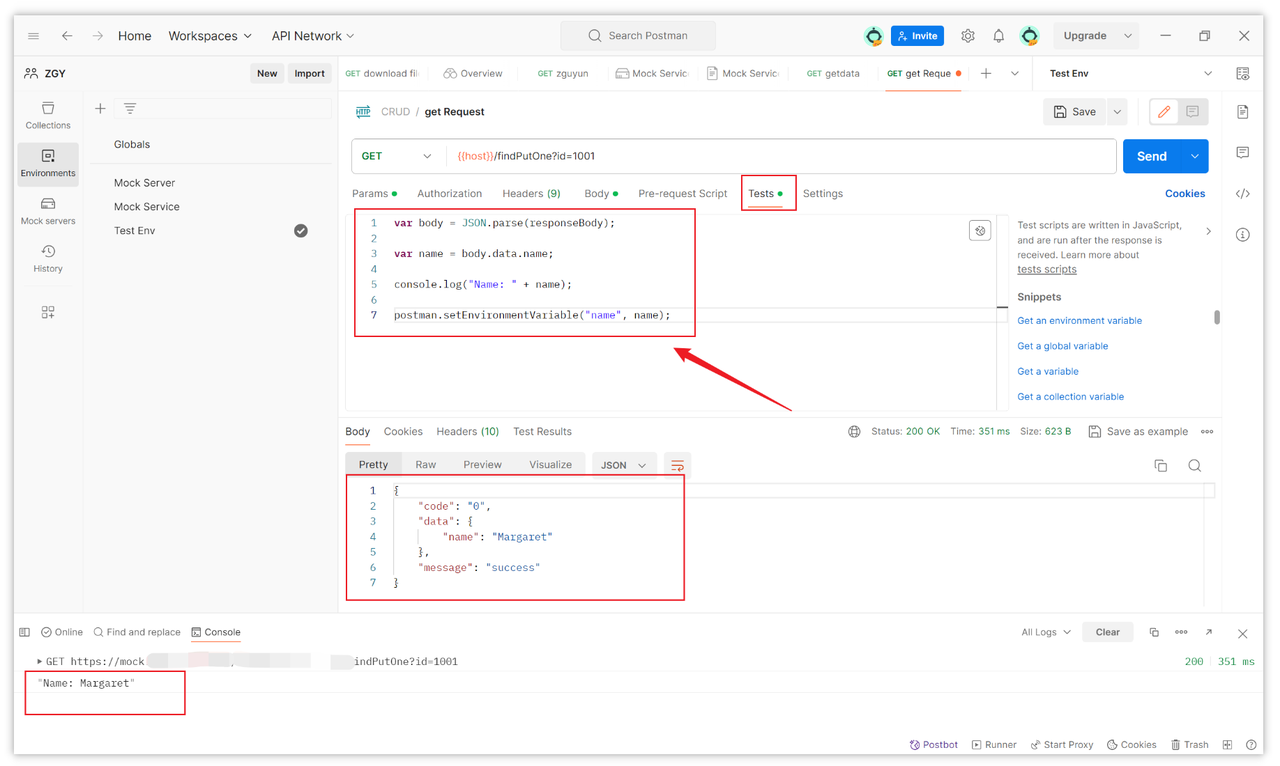
Task: Open the Test Results response tab
Action: coord(542,432)
